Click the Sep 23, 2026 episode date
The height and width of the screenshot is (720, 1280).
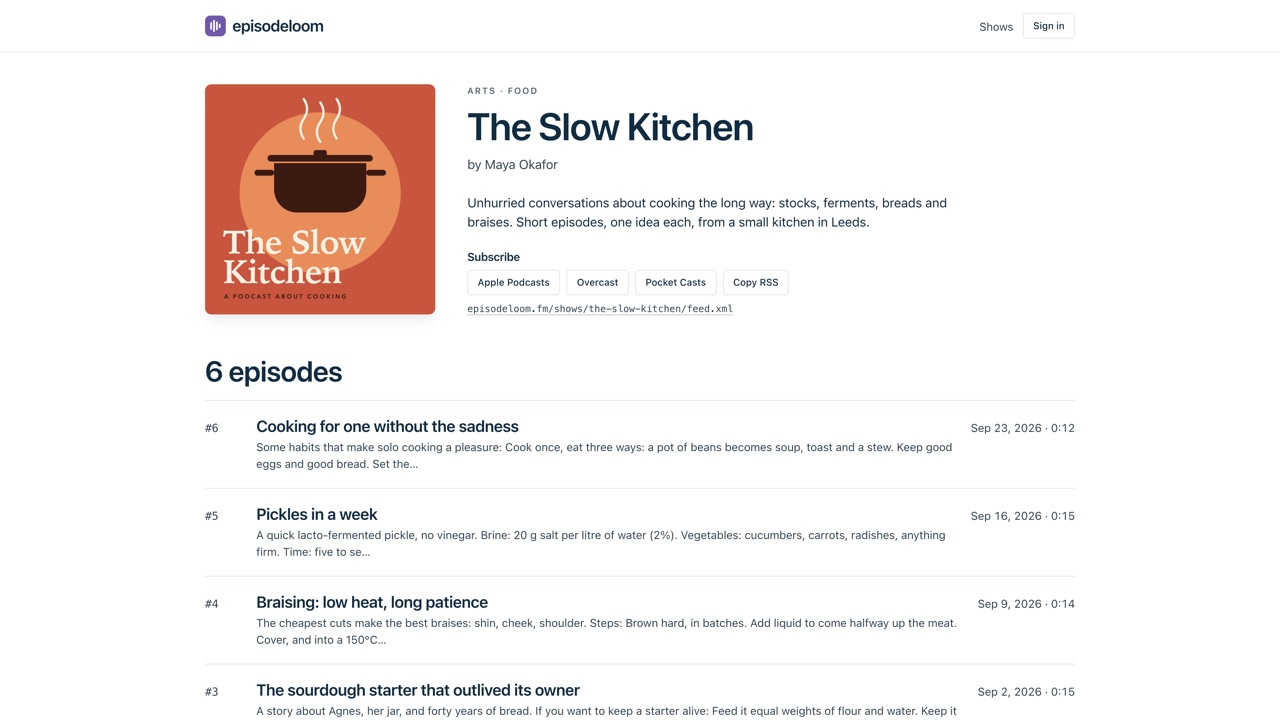tap(1006, 428)
